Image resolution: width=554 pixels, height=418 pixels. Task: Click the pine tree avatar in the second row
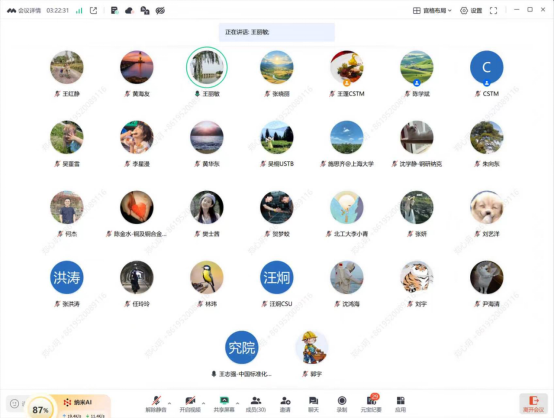(487, 137)
